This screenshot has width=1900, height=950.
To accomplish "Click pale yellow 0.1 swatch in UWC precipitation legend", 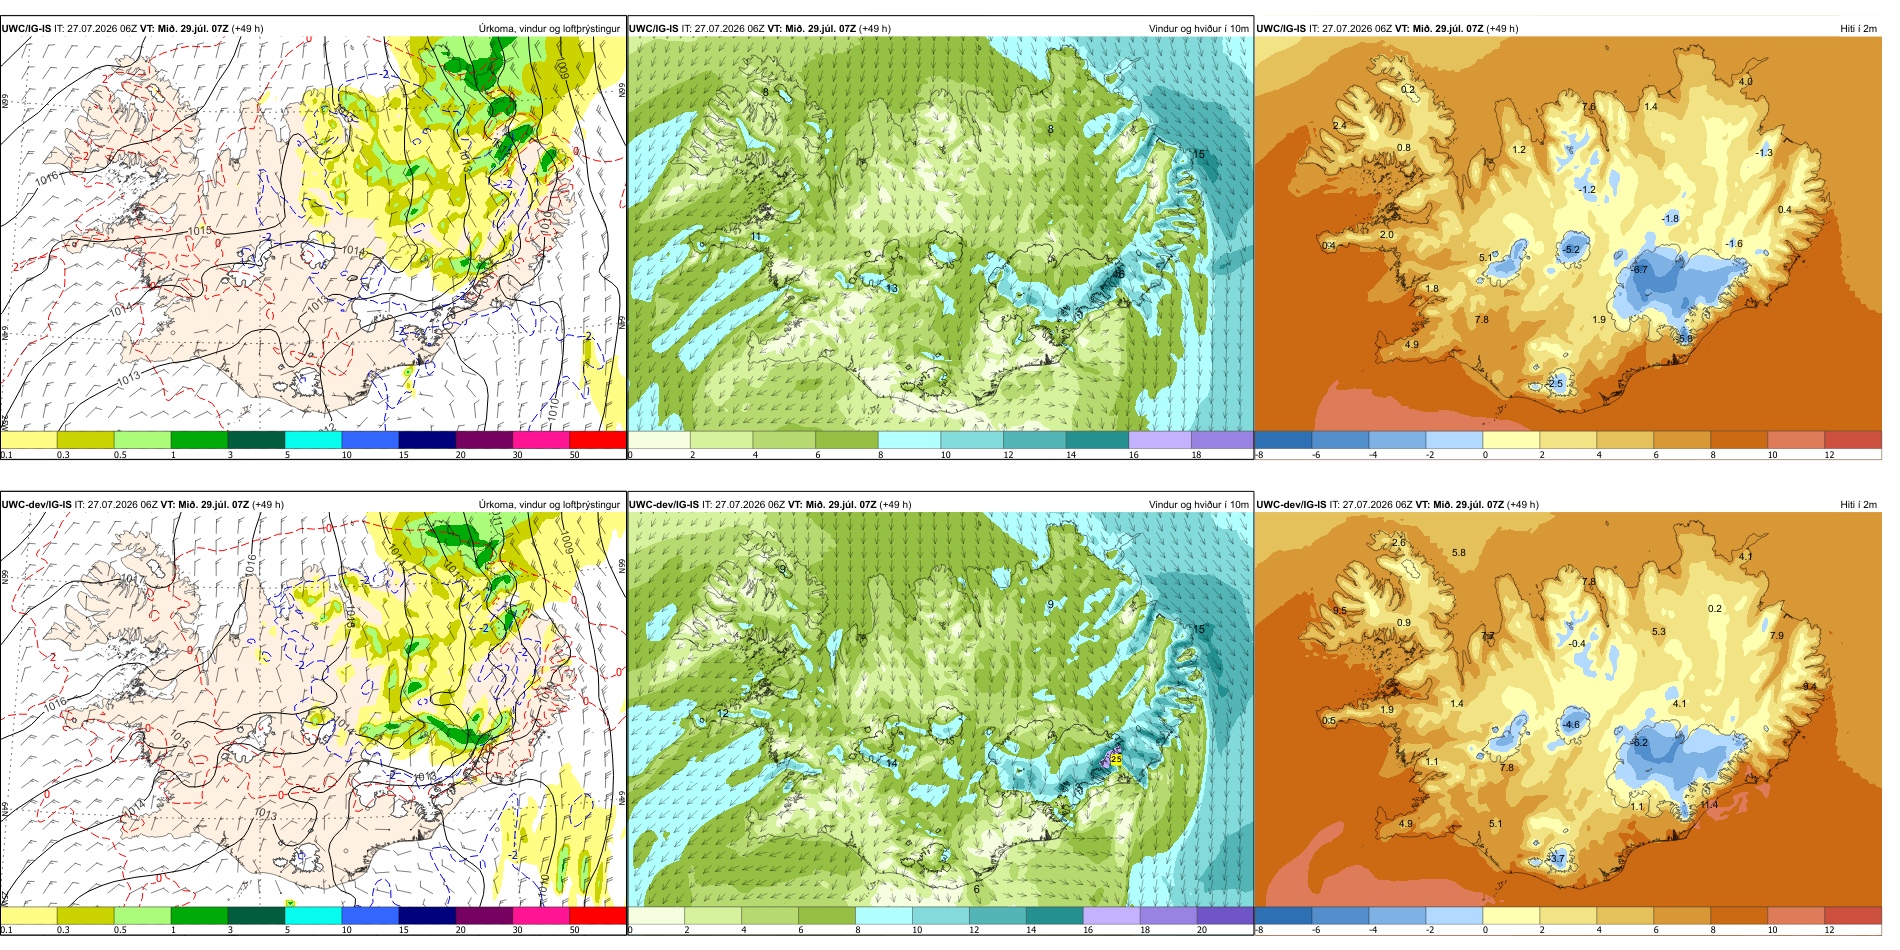I will click(28, 440).
